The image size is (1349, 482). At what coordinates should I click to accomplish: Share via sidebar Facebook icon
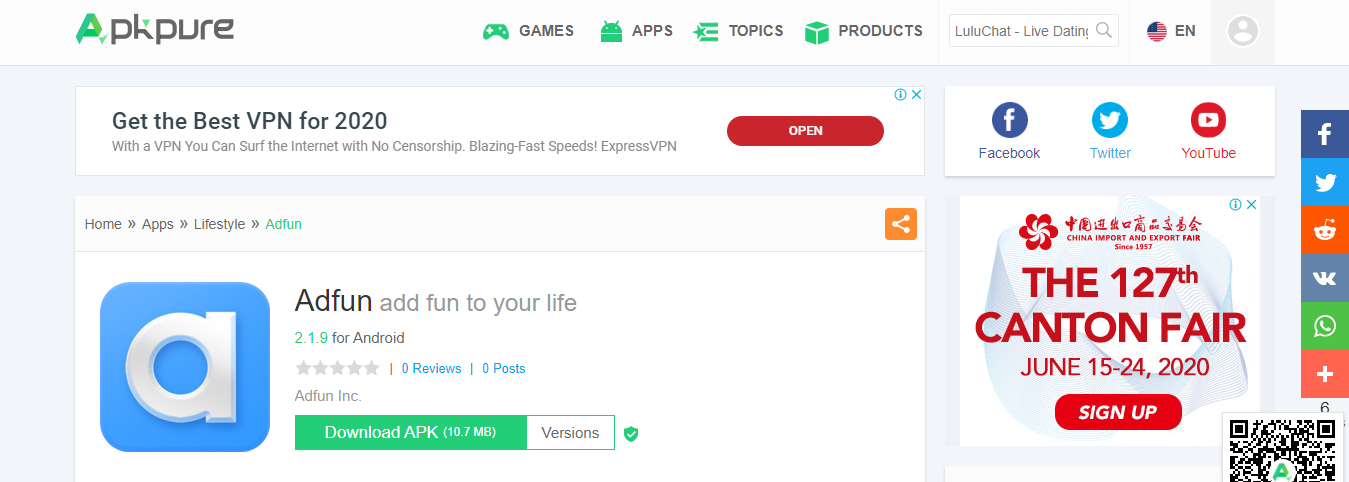(x=1325, y=134)
